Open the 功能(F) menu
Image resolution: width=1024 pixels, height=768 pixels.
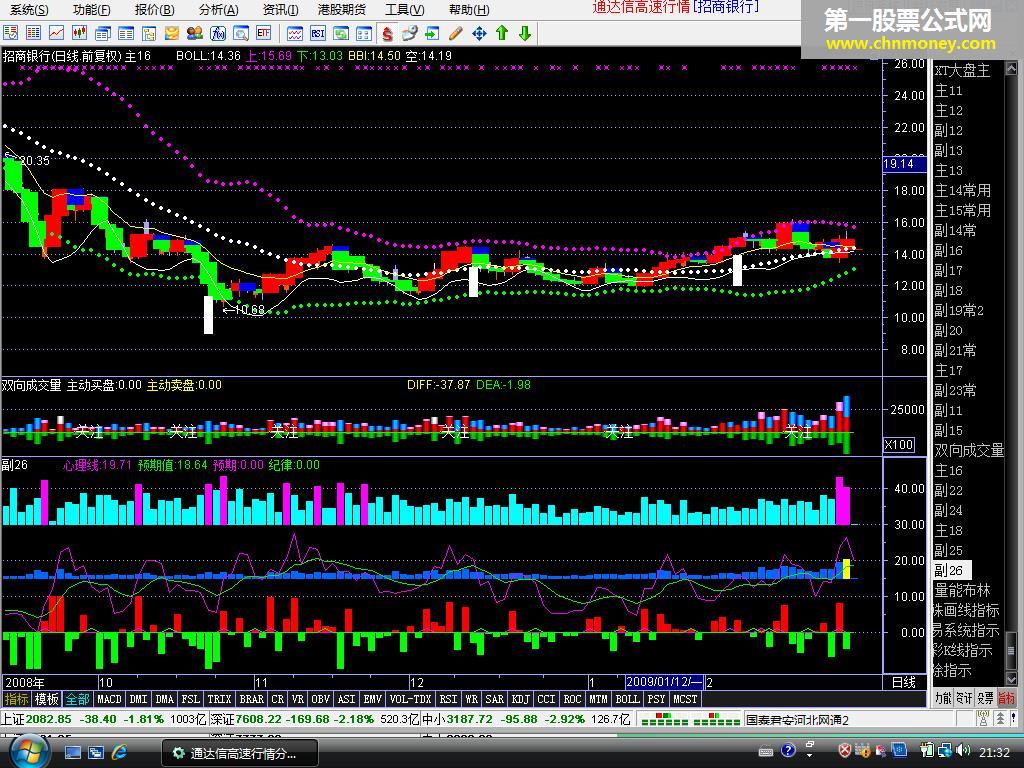click(x=91, y=10)
